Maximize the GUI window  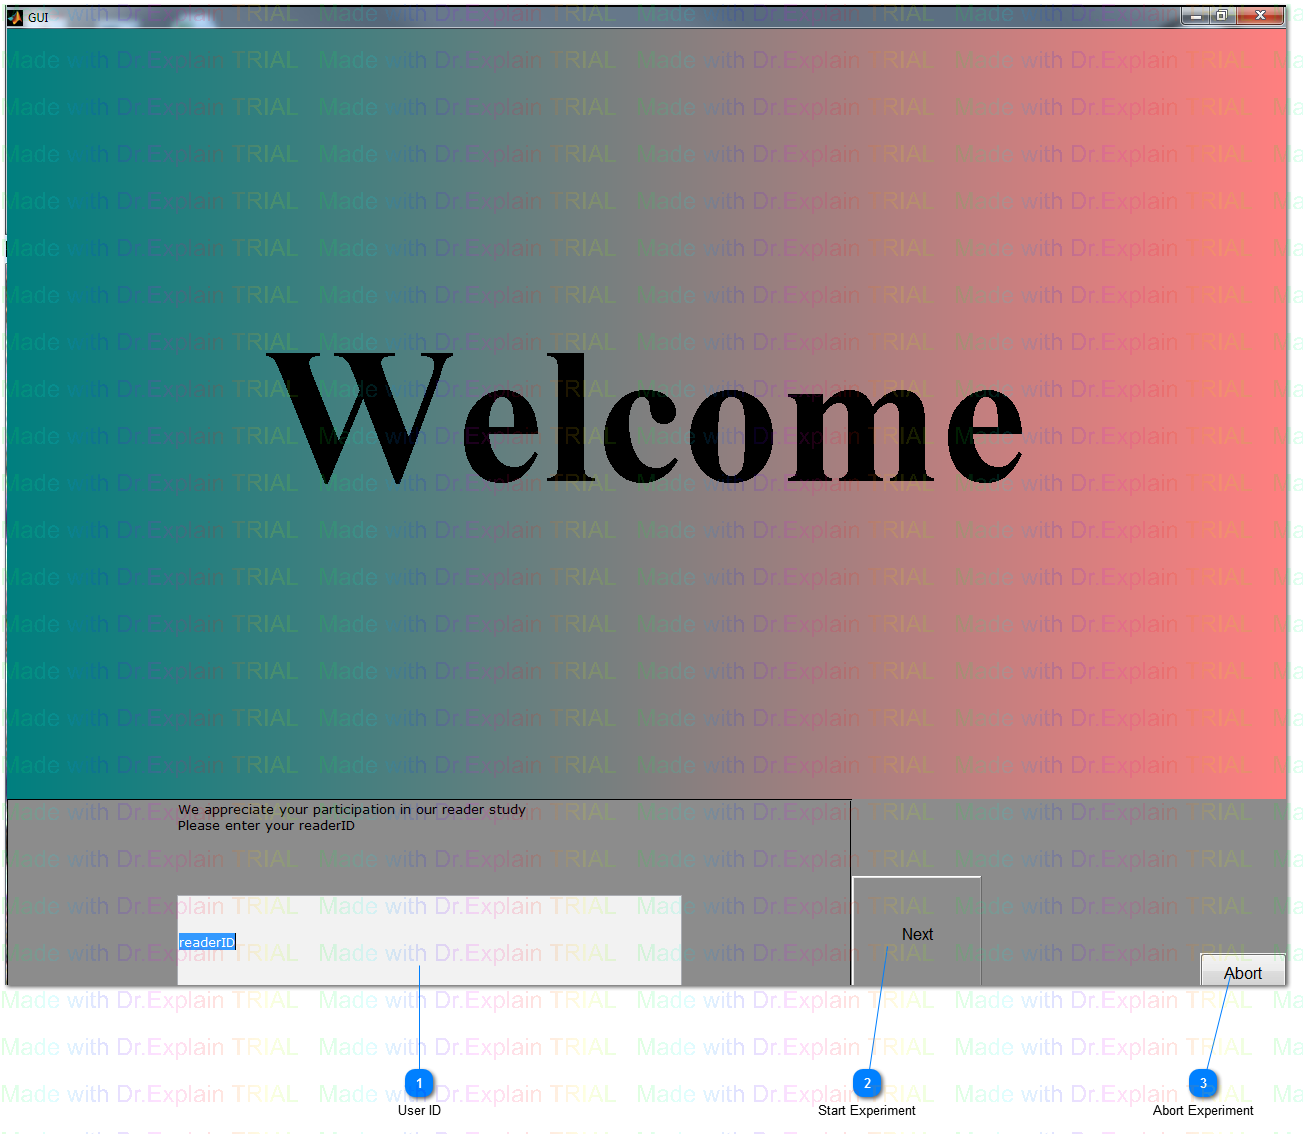[x=1222, y=15]
